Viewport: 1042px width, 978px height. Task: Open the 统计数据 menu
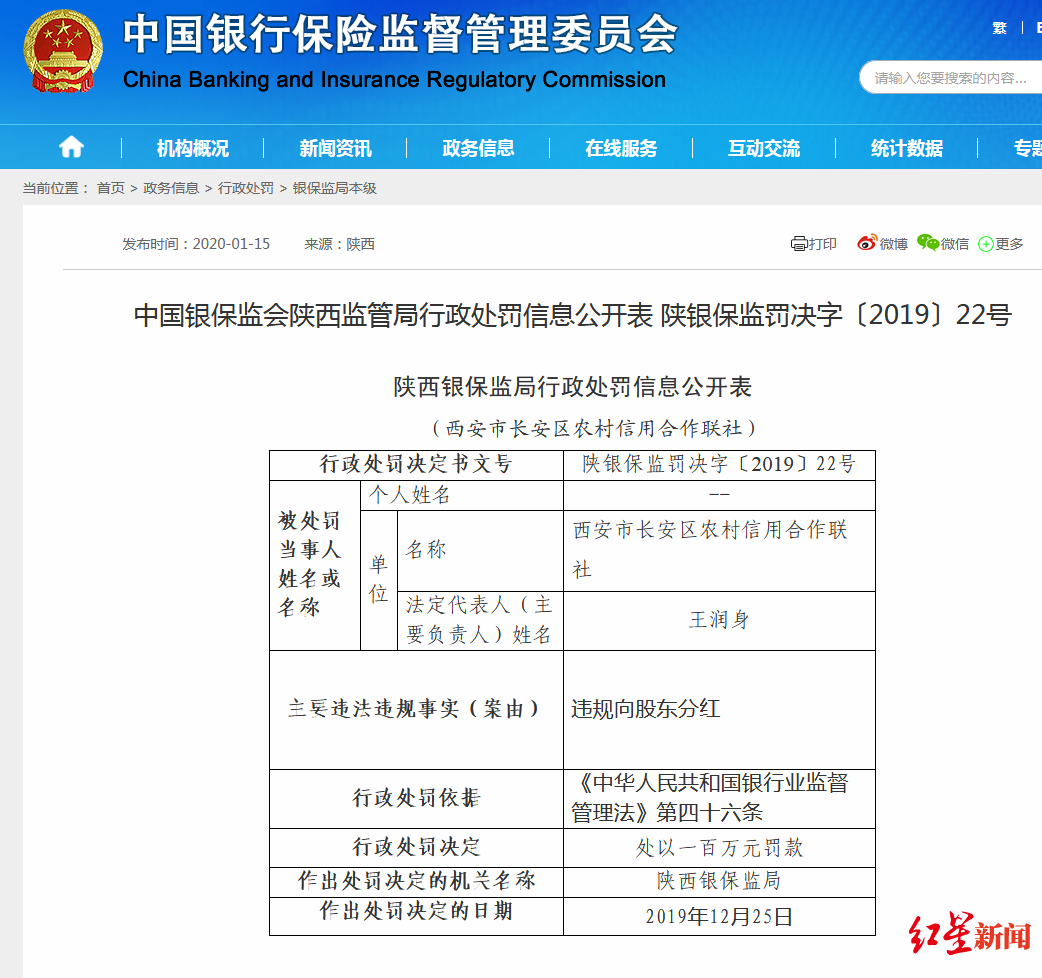click(x=907, y=148)
